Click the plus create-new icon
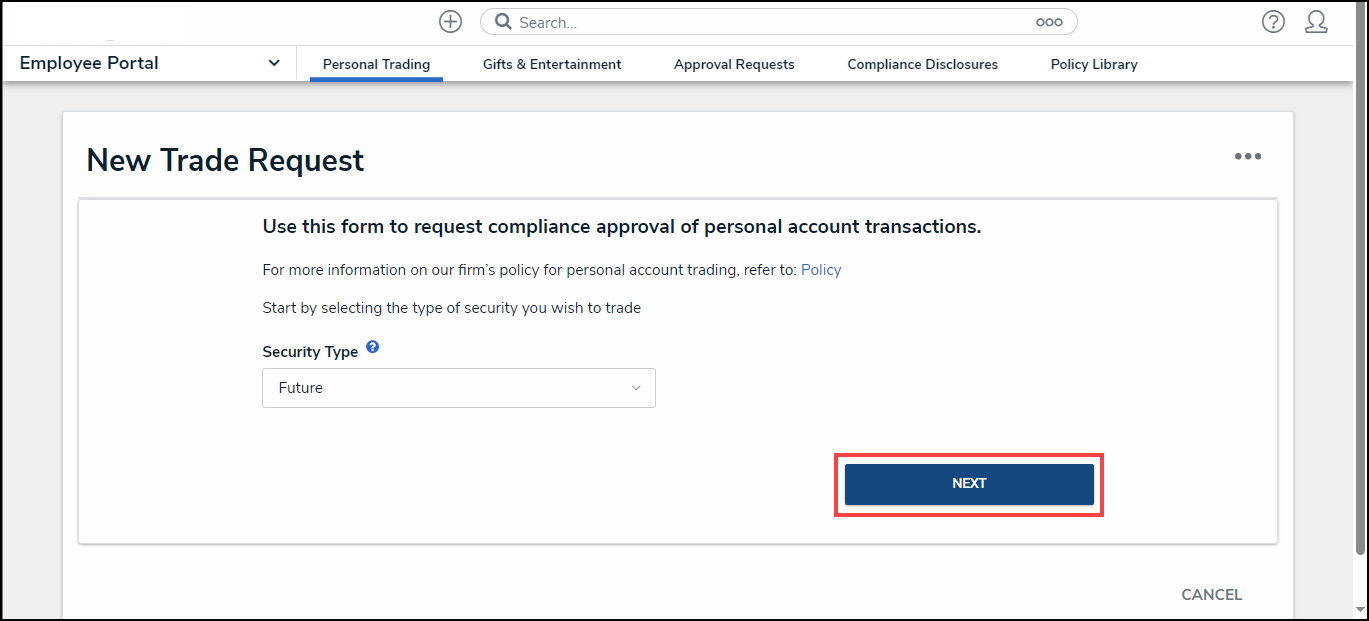 (450, 22)
